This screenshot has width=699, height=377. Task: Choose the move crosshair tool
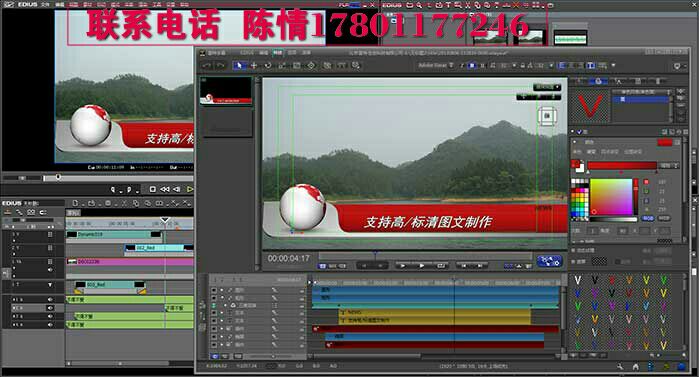pyautogui.click(x=254, y=66)
